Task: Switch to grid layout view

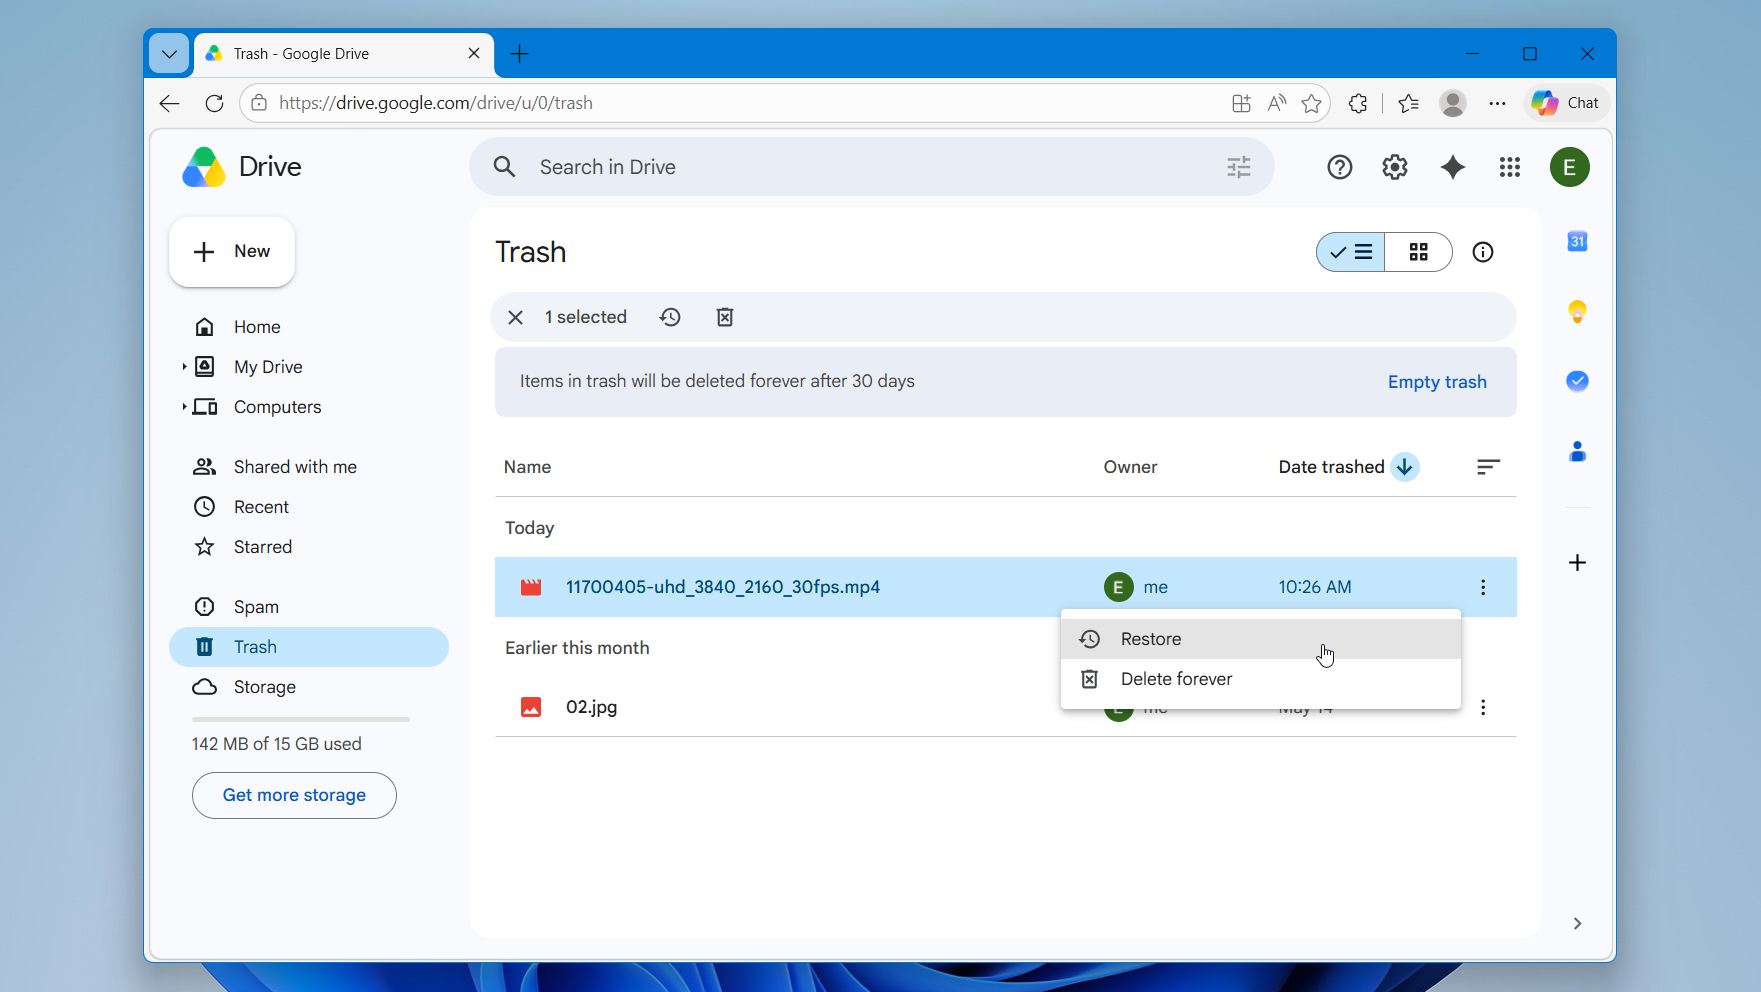Action: pos(1419,252)
